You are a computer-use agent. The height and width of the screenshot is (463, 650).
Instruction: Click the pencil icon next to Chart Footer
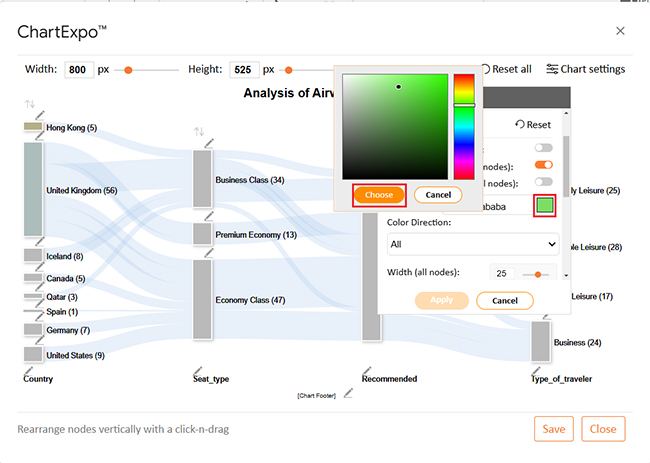click(348, 393)
